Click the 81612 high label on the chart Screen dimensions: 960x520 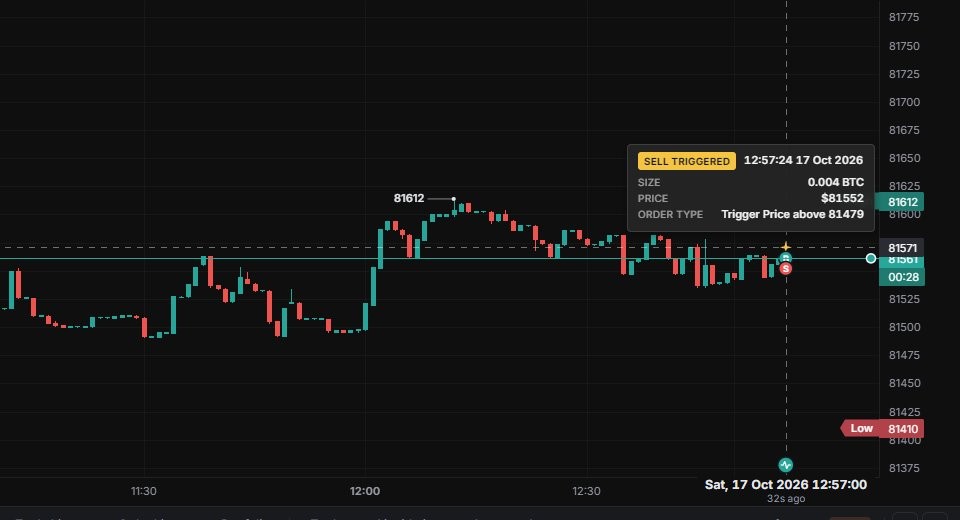click(409, 198)
